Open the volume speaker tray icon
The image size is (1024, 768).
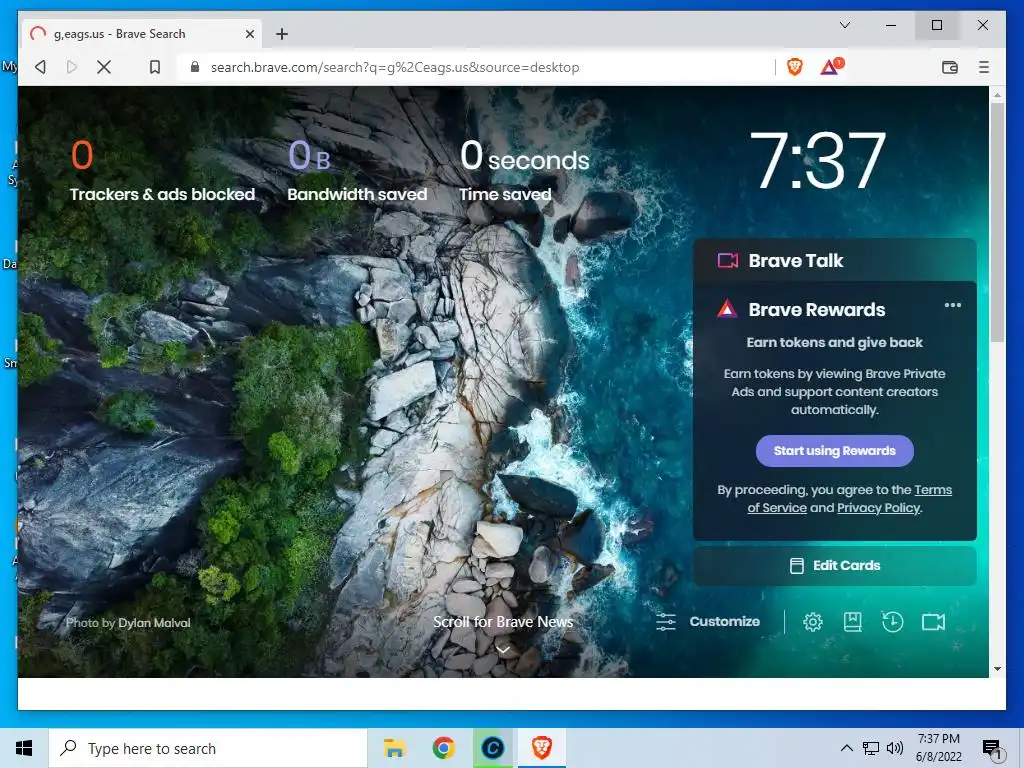[x=895, y=748]
